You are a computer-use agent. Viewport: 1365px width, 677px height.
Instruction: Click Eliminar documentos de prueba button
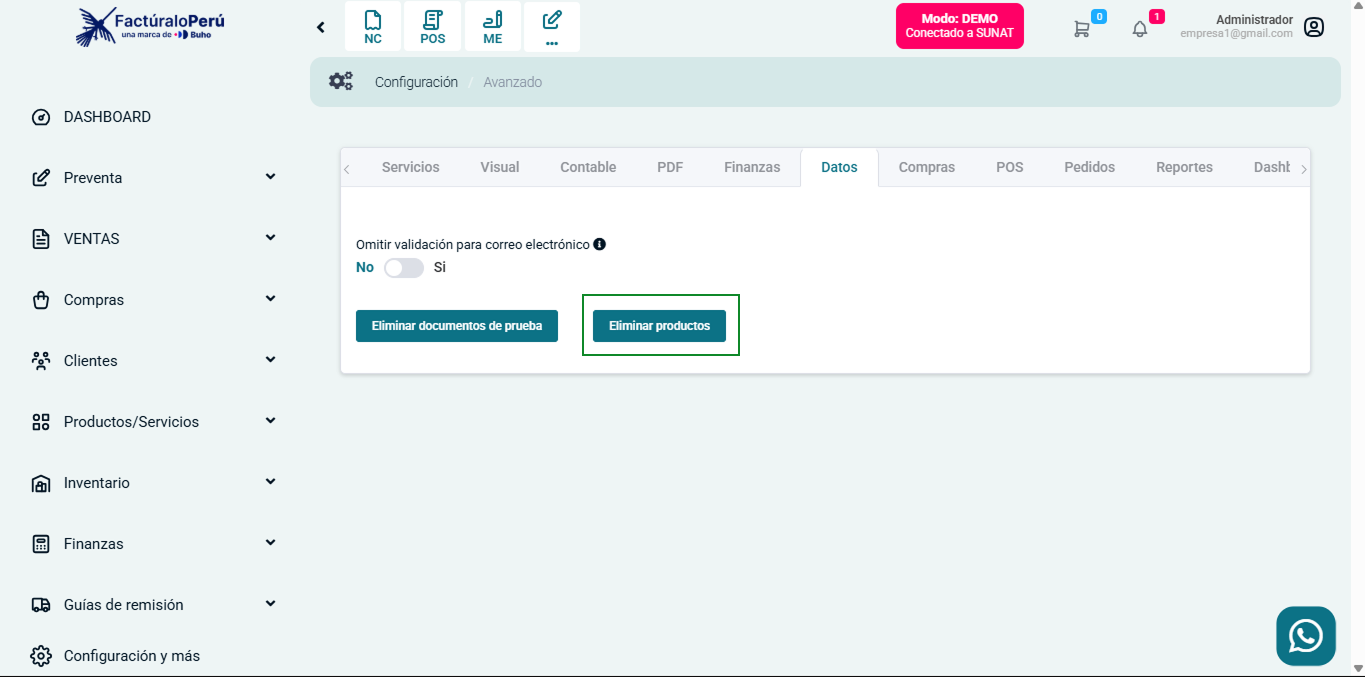point(457,326)
